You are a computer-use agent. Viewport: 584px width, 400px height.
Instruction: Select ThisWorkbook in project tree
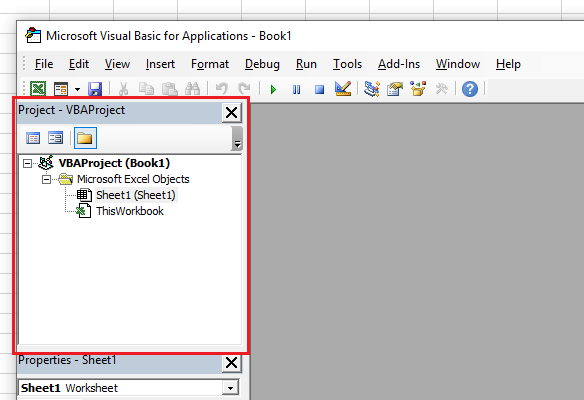130,211
